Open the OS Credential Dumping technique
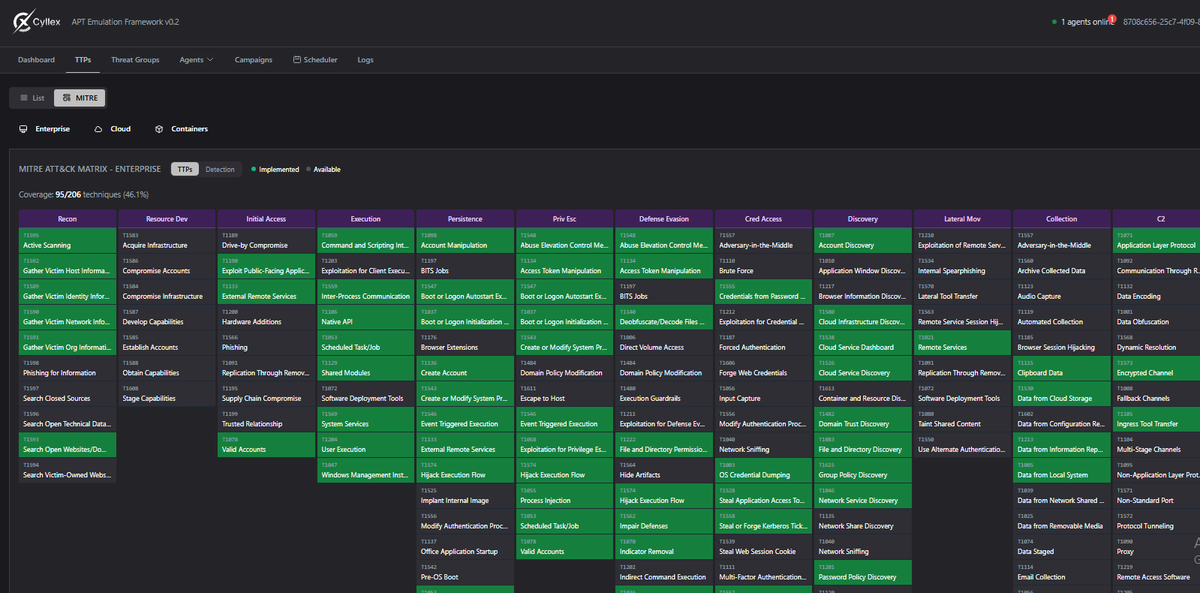The height and width of the screenshot is (593, 1200). [763, 470]
